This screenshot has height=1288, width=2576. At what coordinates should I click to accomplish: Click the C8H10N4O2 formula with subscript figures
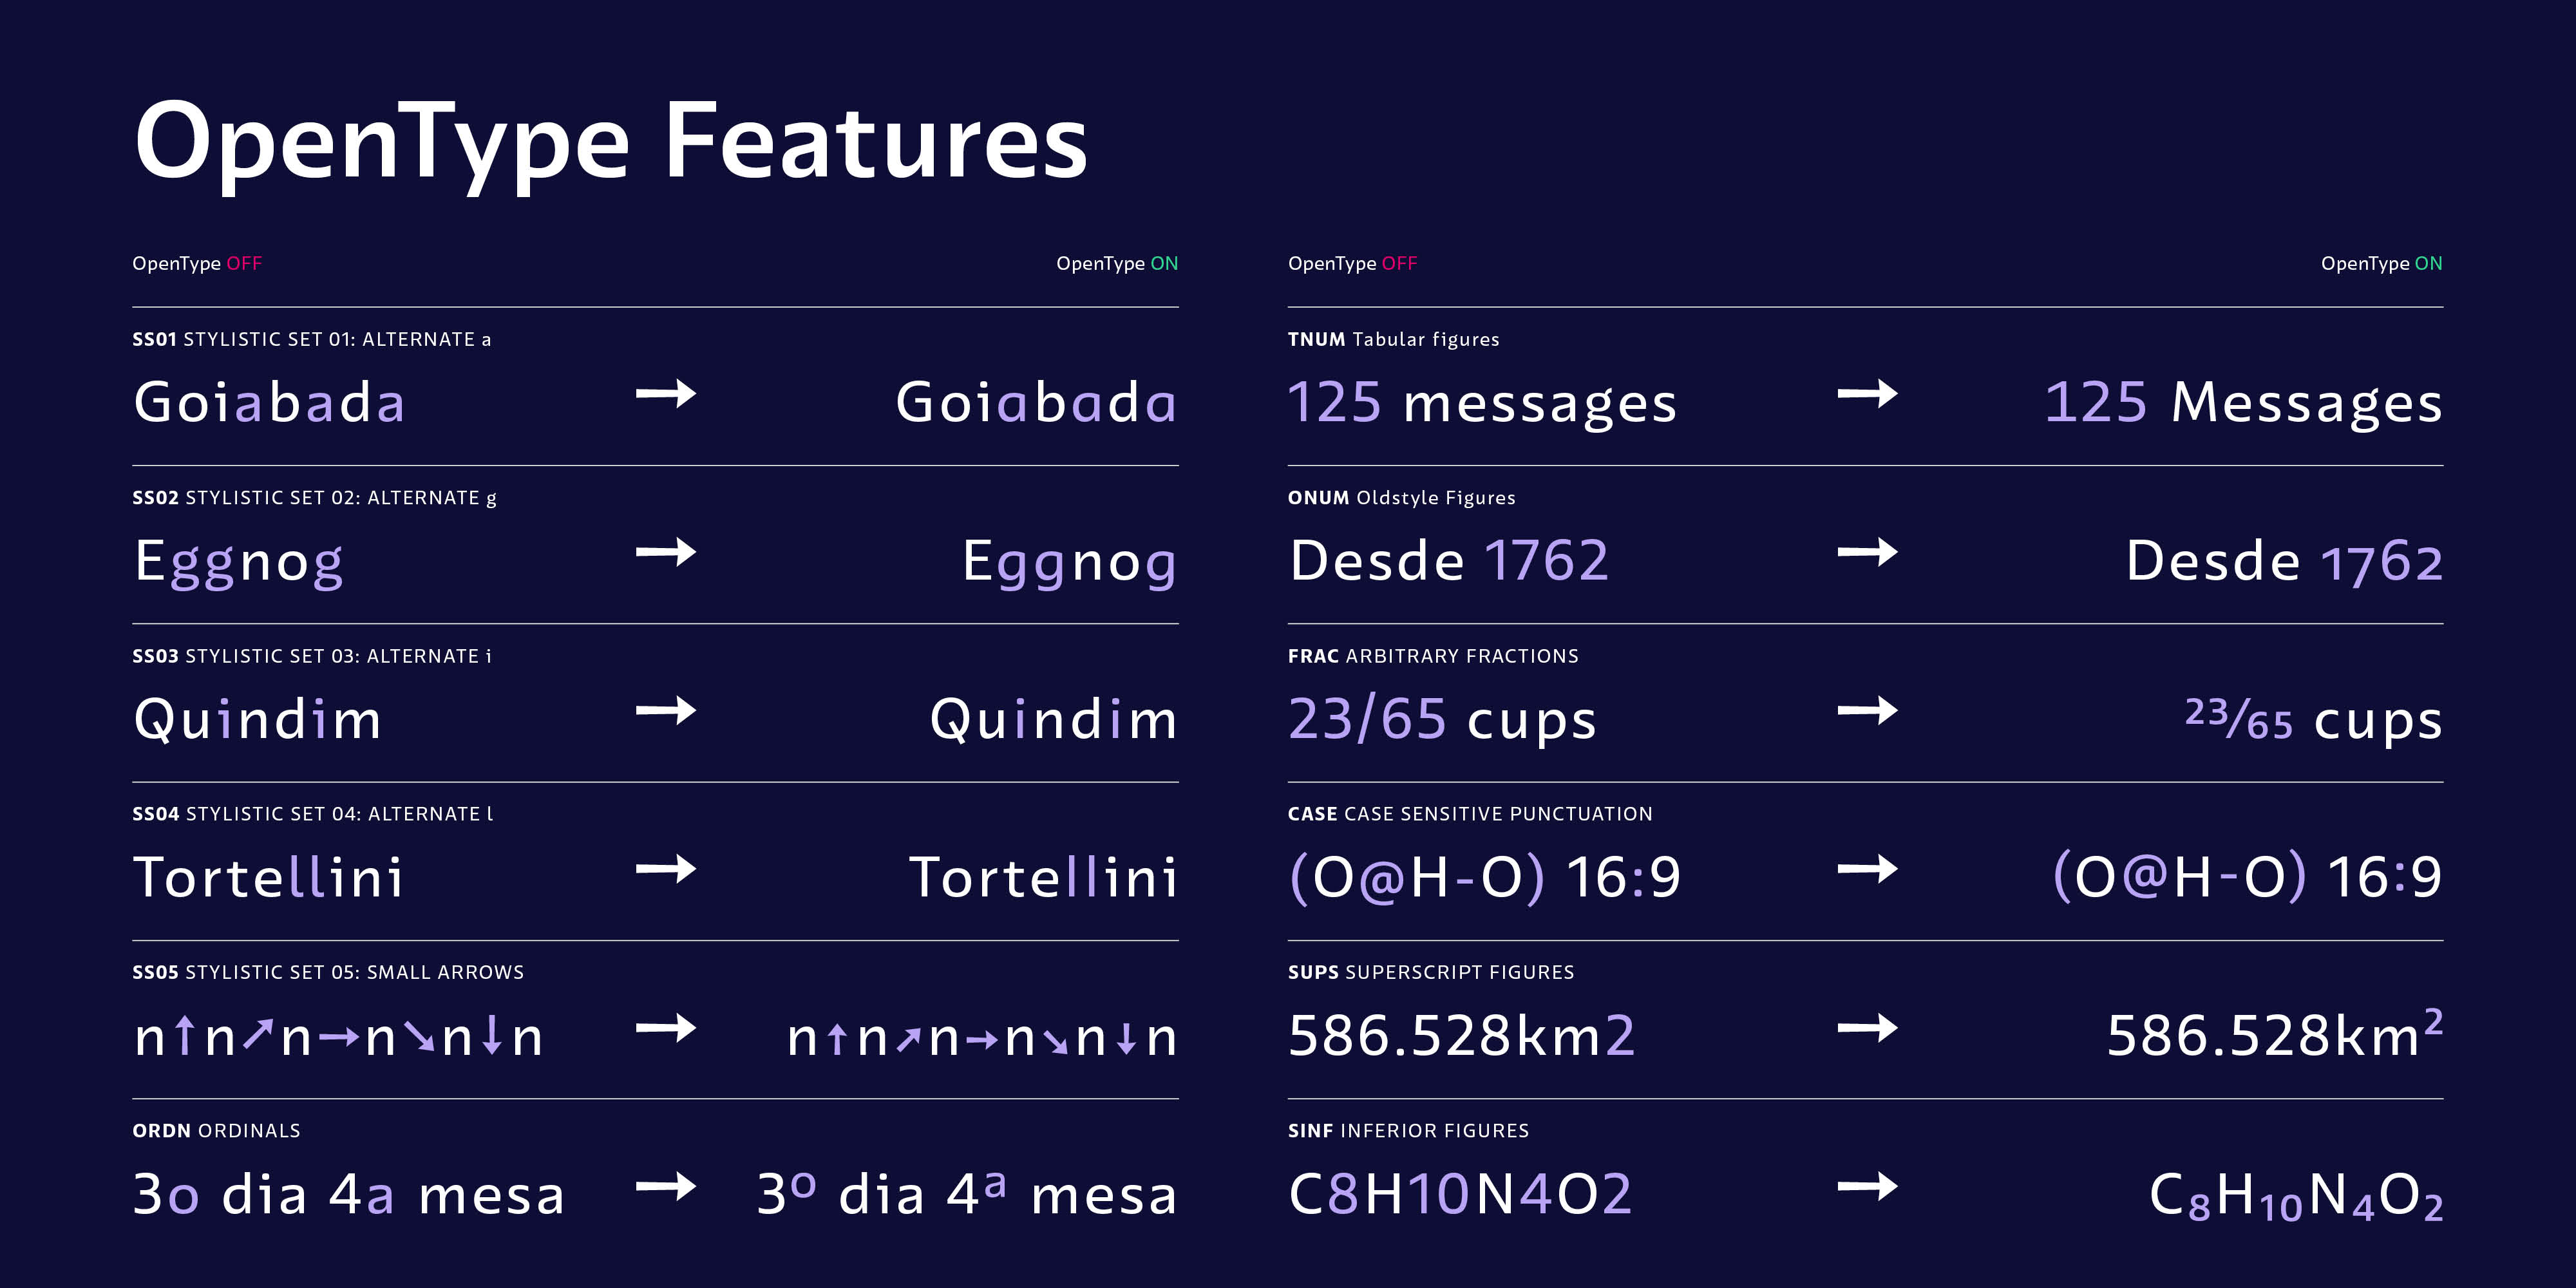[2295, 1195]
